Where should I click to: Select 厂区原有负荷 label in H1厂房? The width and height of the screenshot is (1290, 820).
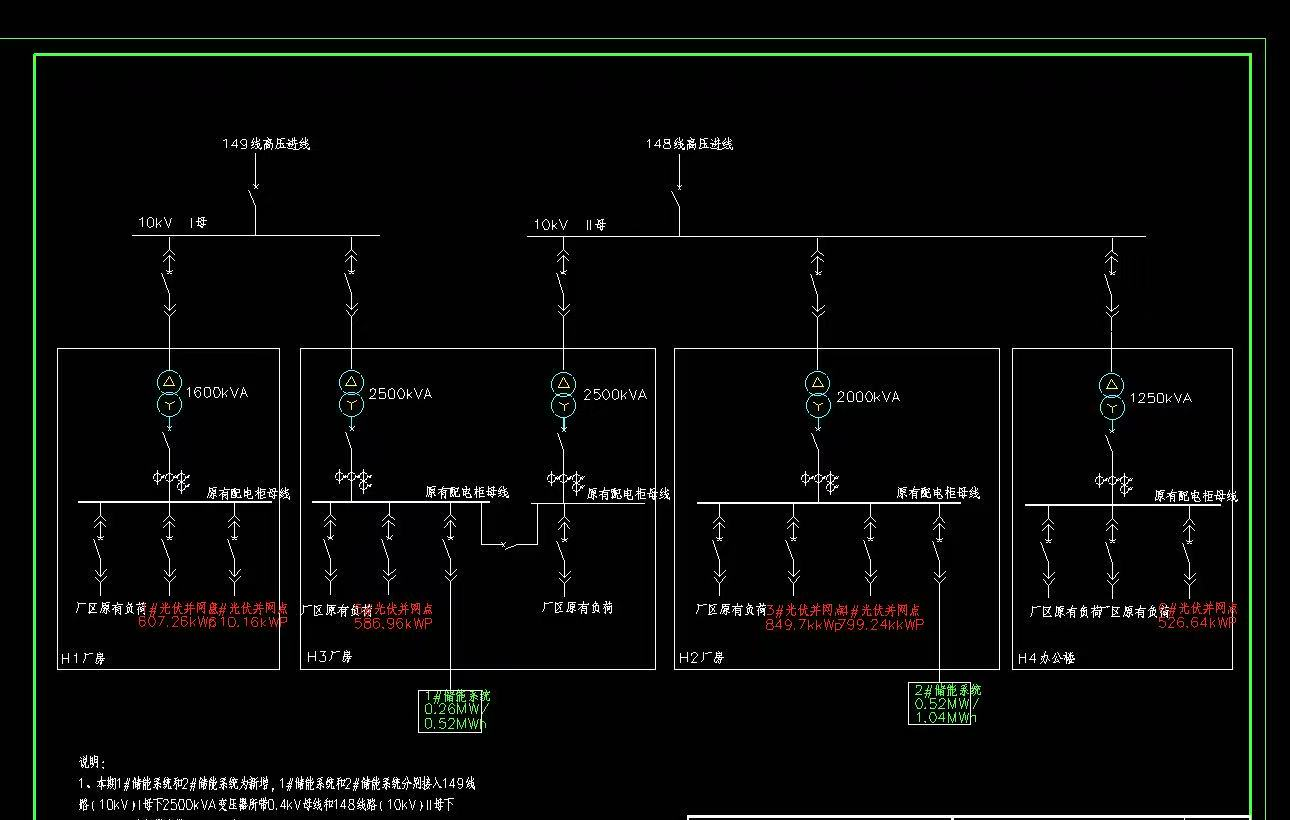coord(111,607)
